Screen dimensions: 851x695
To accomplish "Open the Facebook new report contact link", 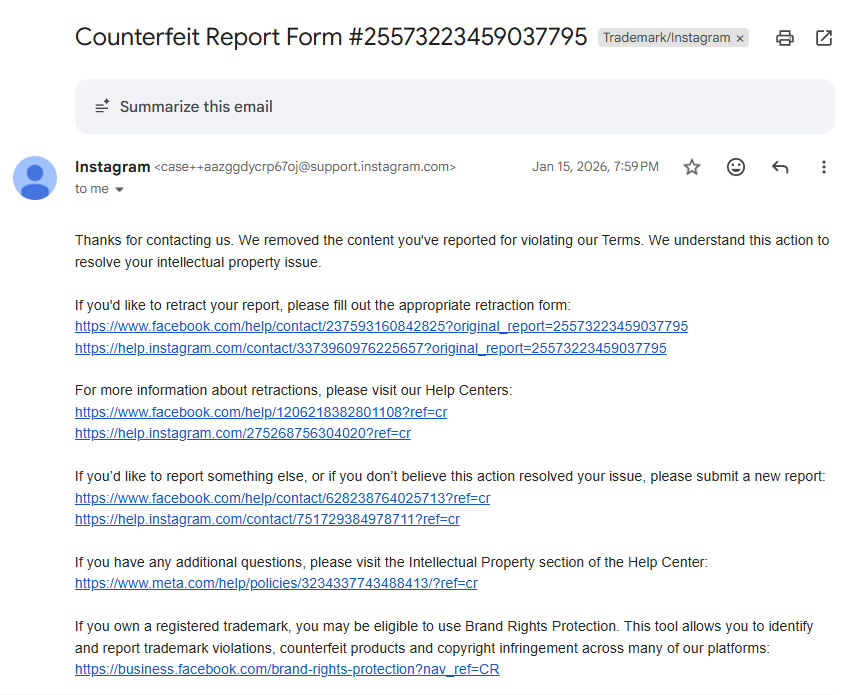I will pos(282,498).
